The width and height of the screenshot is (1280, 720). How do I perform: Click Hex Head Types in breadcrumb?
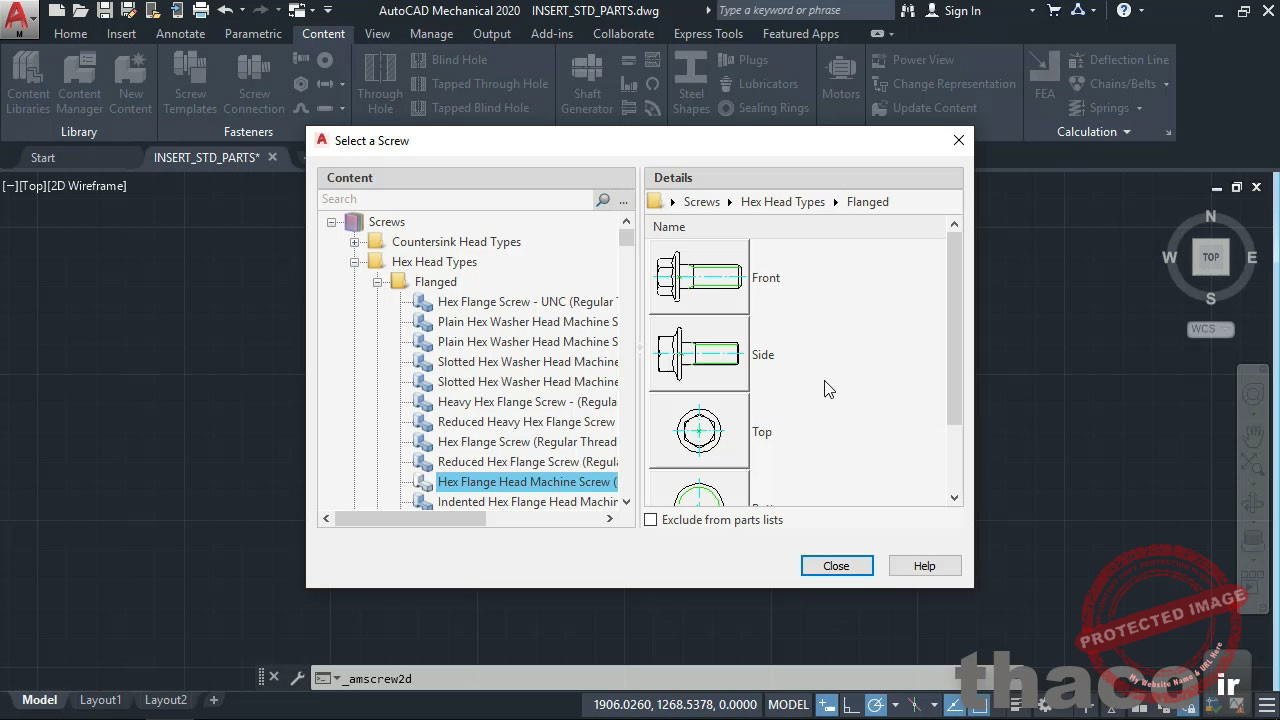(x=782, y=202)
